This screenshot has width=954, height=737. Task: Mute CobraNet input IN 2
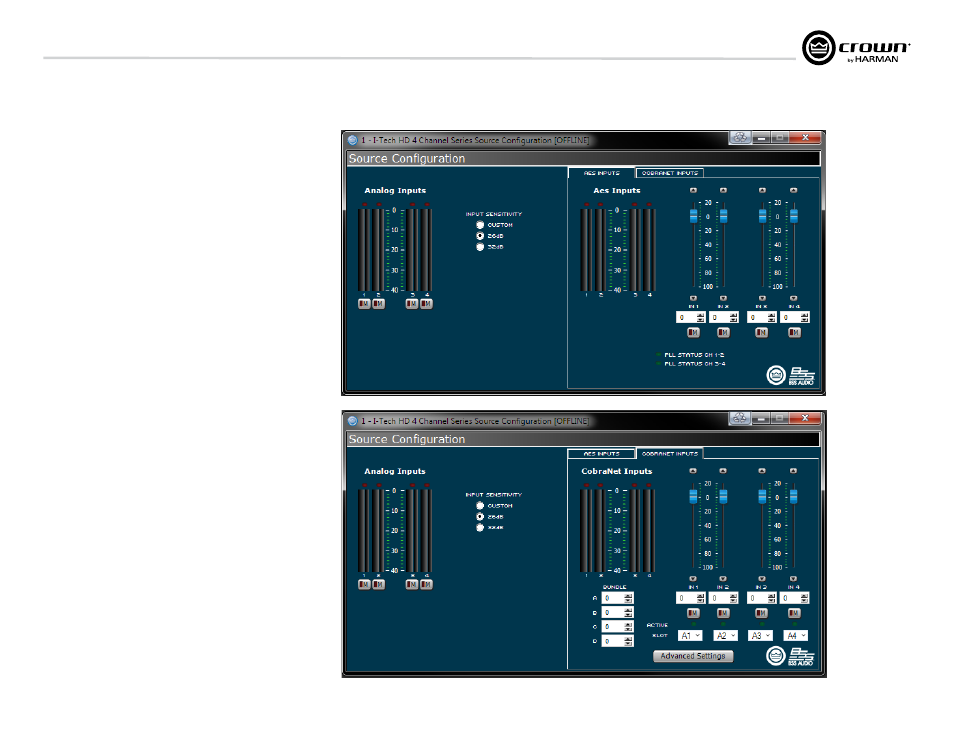click(x=723, y=613)
